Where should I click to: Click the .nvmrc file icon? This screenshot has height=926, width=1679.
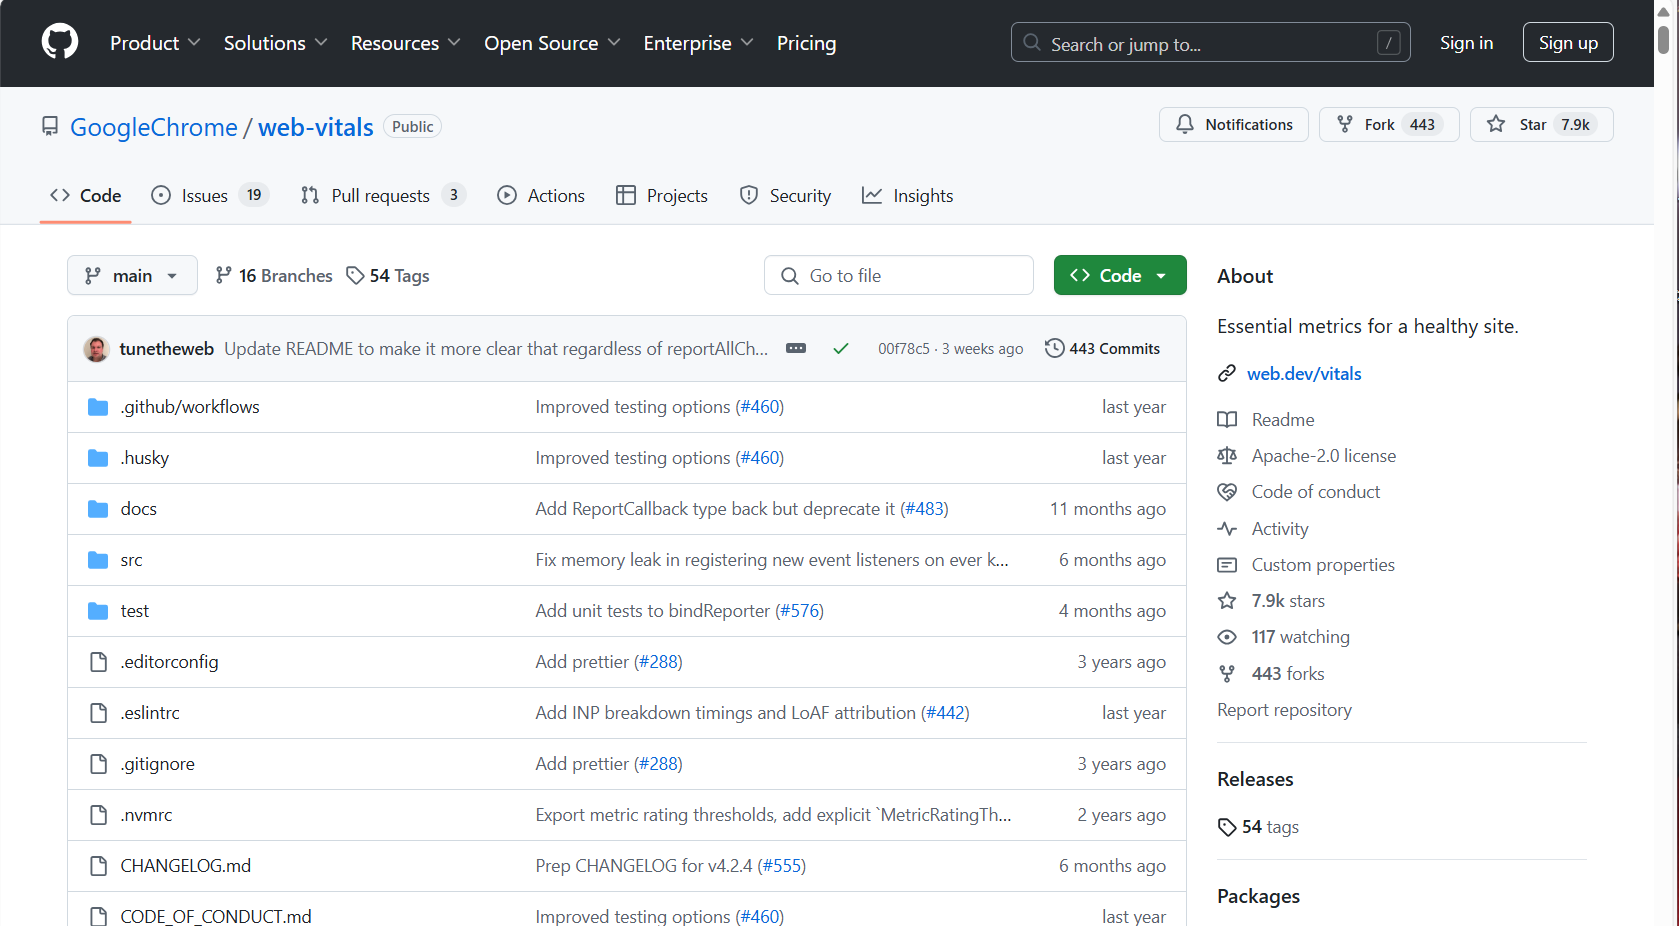coord(98,815)
